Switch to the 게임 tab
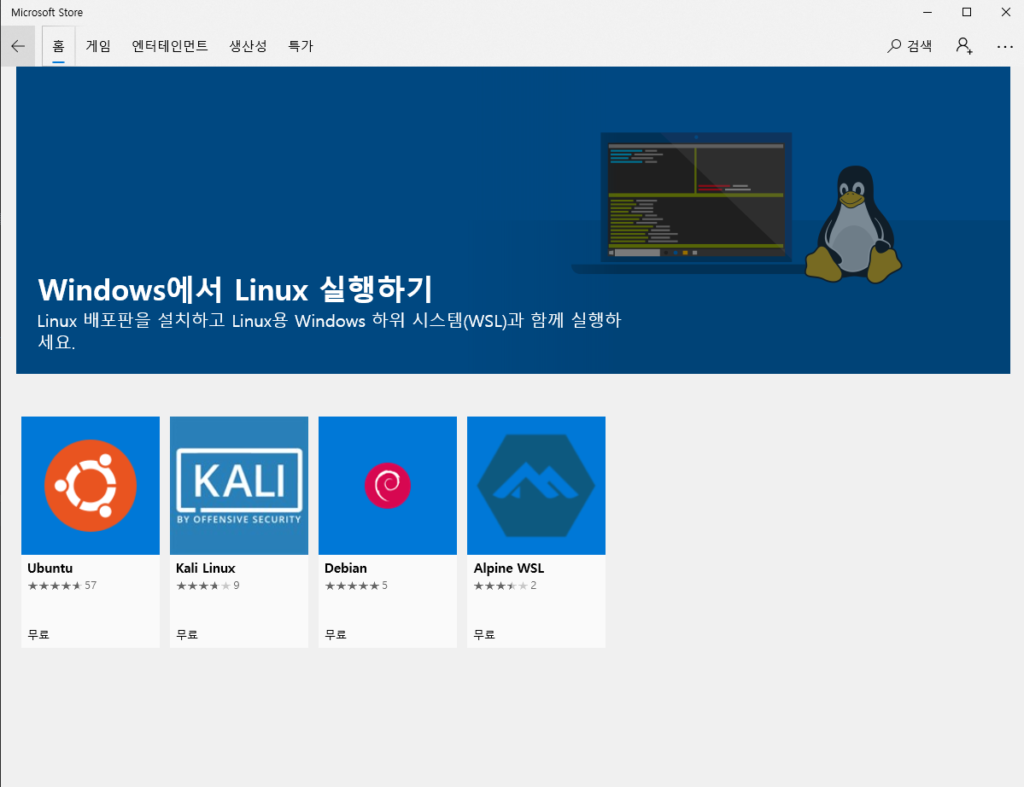The image size is (1024, 787). tap(99, 46)
